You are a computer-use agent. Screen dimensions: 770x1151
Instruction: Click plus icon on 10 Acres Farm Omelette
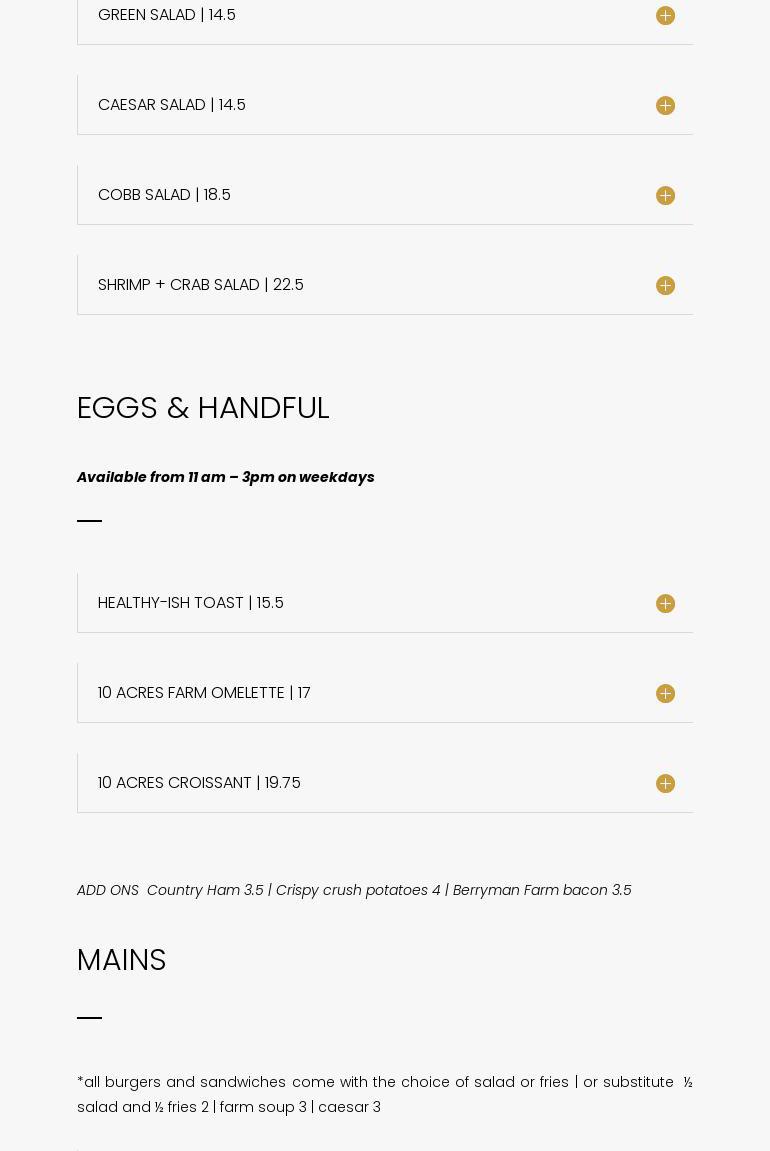point(665,694)
